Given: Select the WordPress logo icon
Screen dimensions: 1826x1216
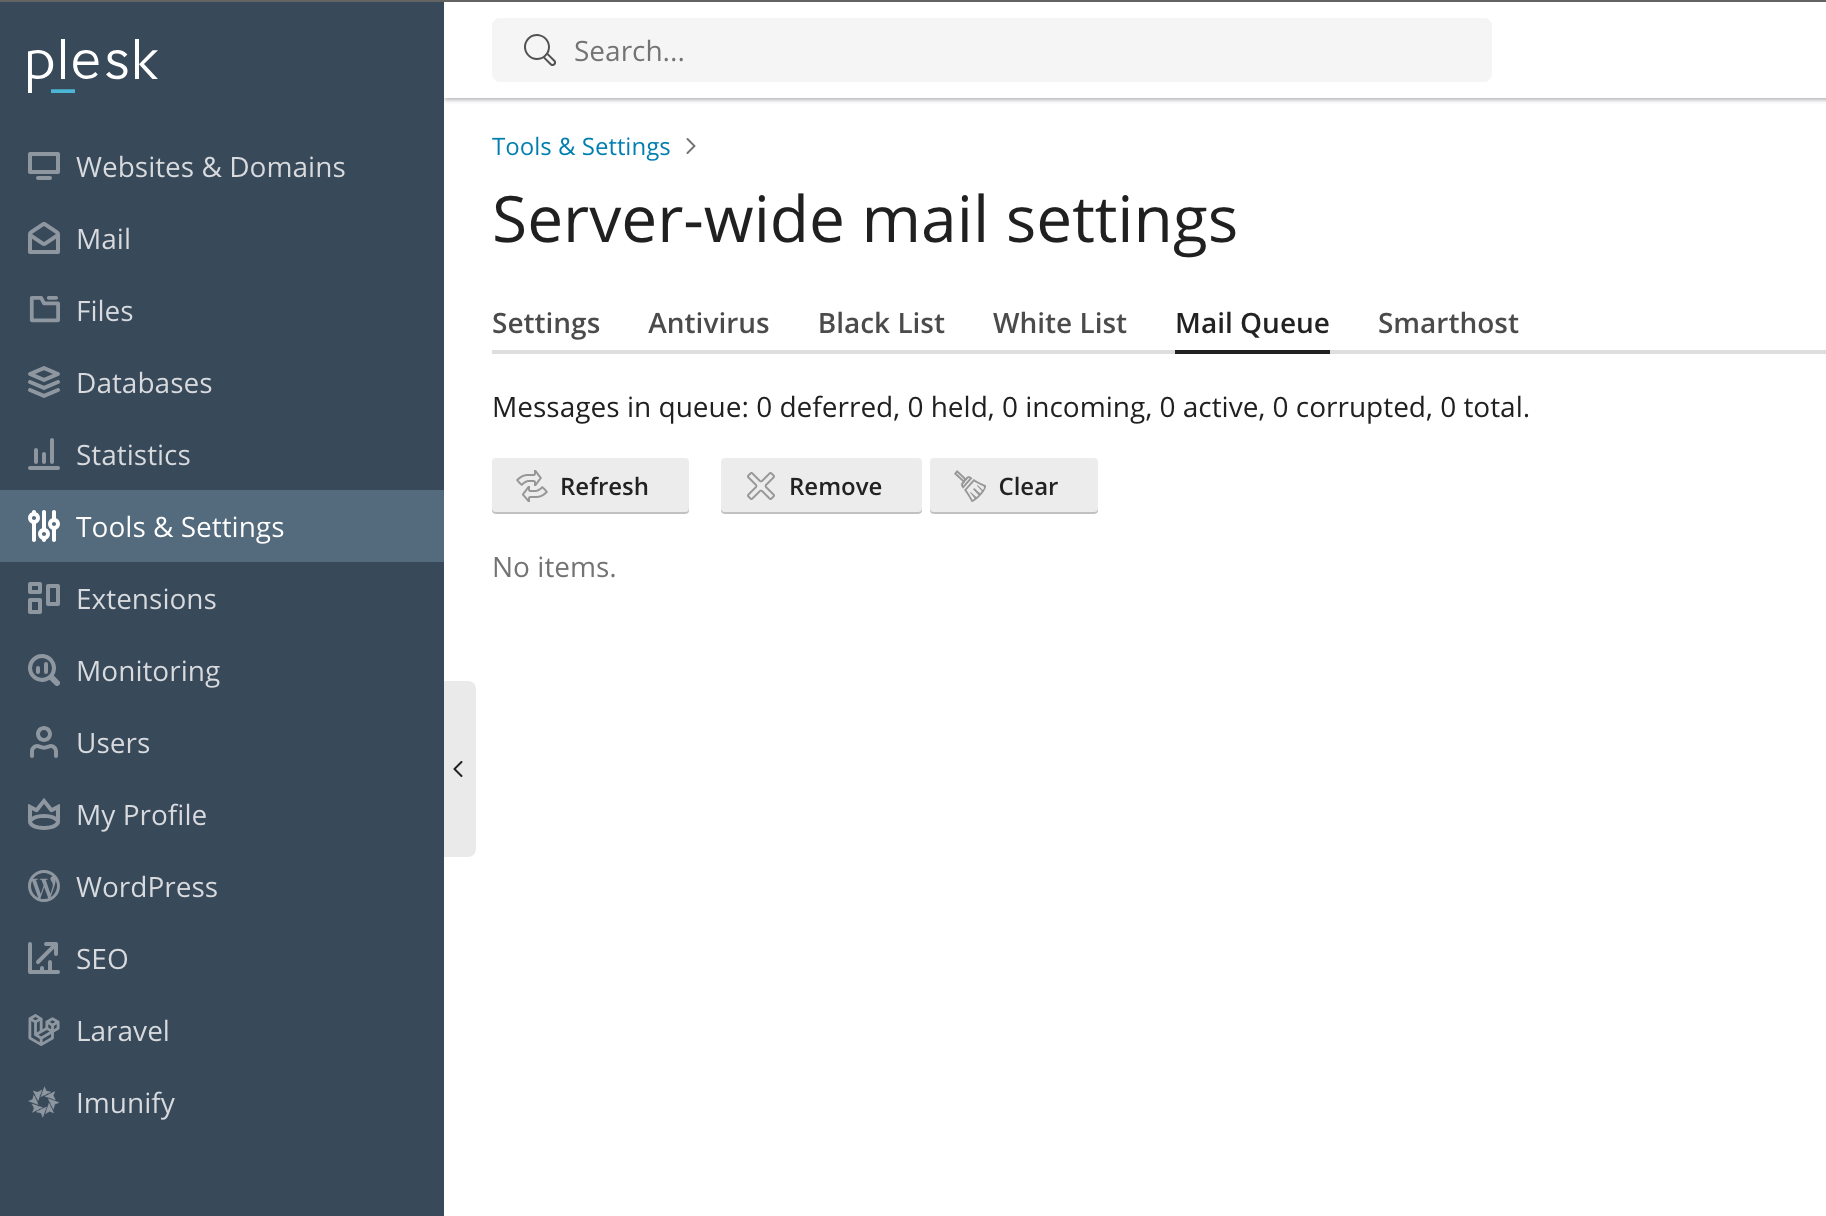Looking at the screenshot, I should pos(43,886).
